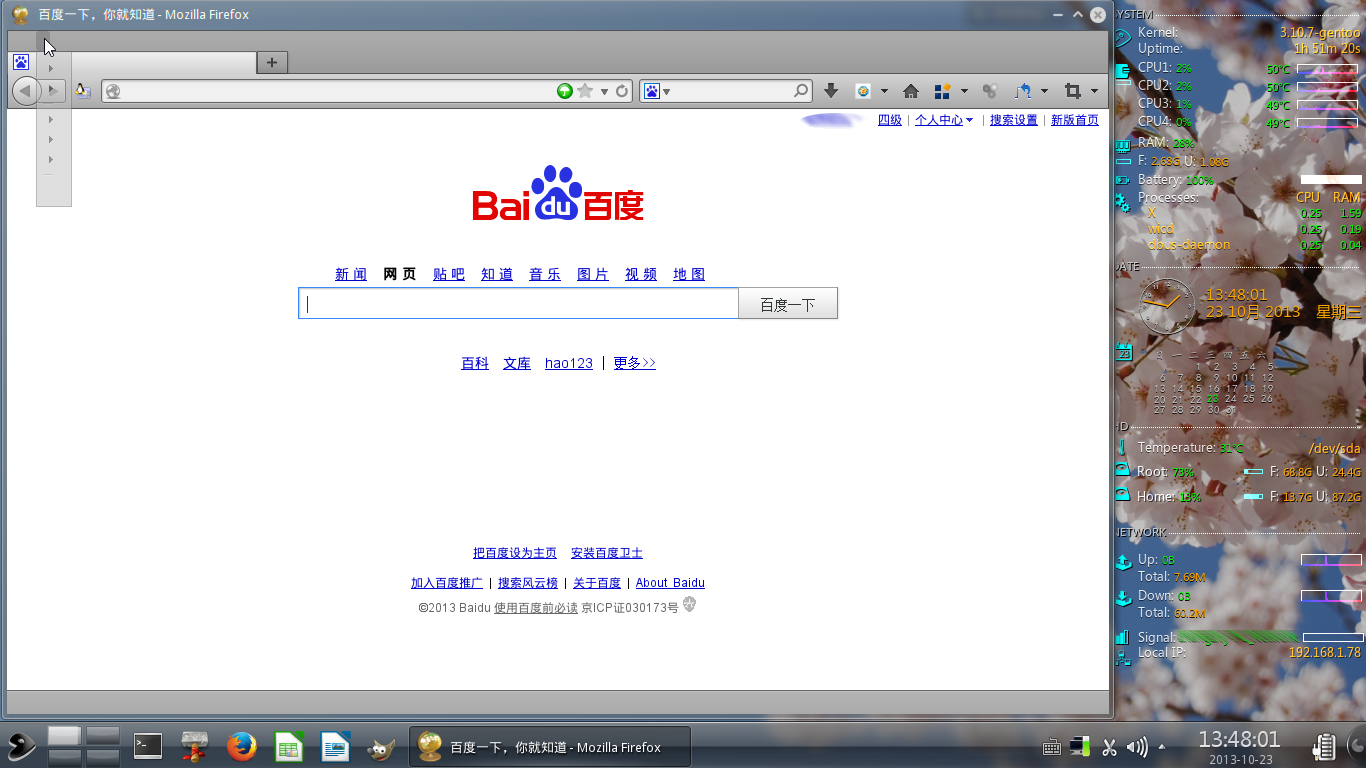Select the 地图 search category
Screen dimensions: 1366x768
689,274
